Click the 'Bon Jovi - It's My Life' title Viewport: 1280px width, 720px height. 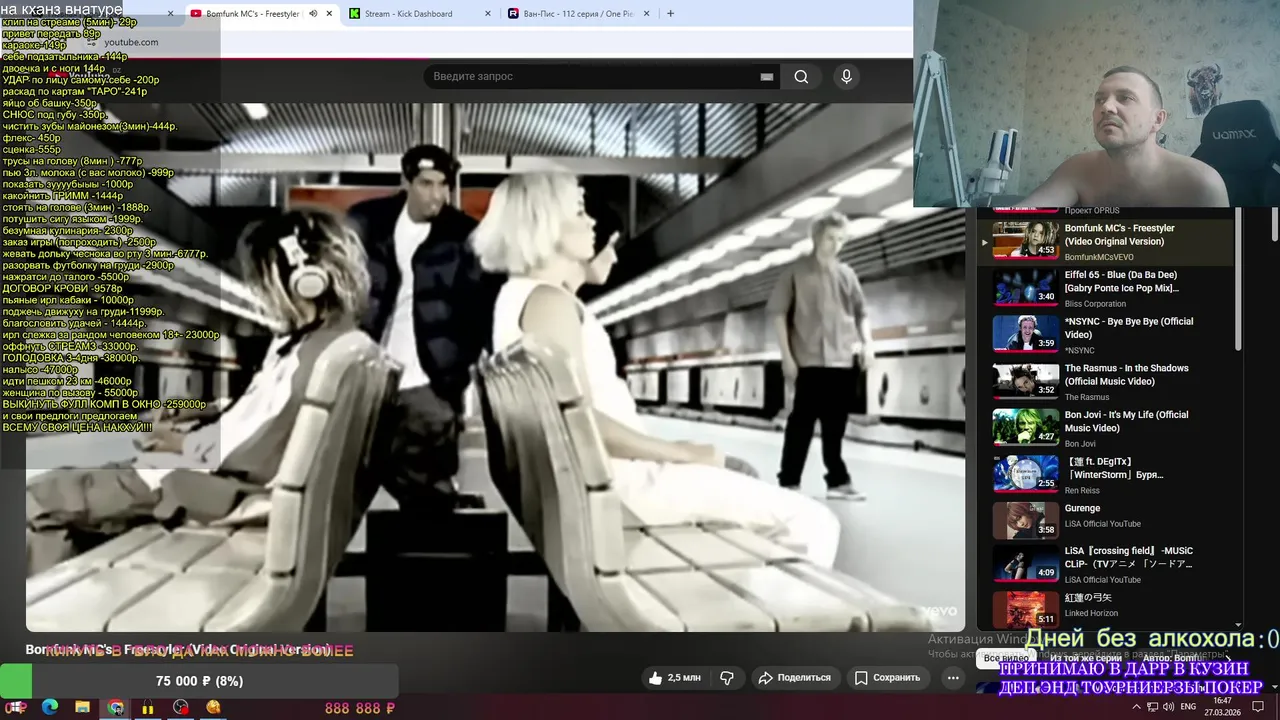tap(1126, 421)
